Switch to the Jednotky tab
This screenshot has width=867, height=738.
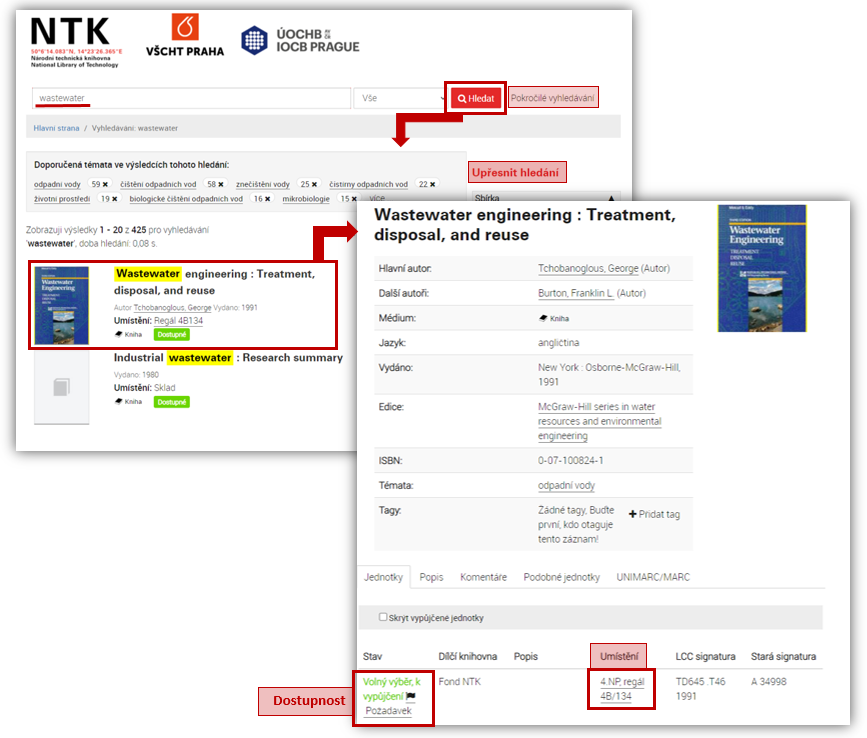click(383, 577)
